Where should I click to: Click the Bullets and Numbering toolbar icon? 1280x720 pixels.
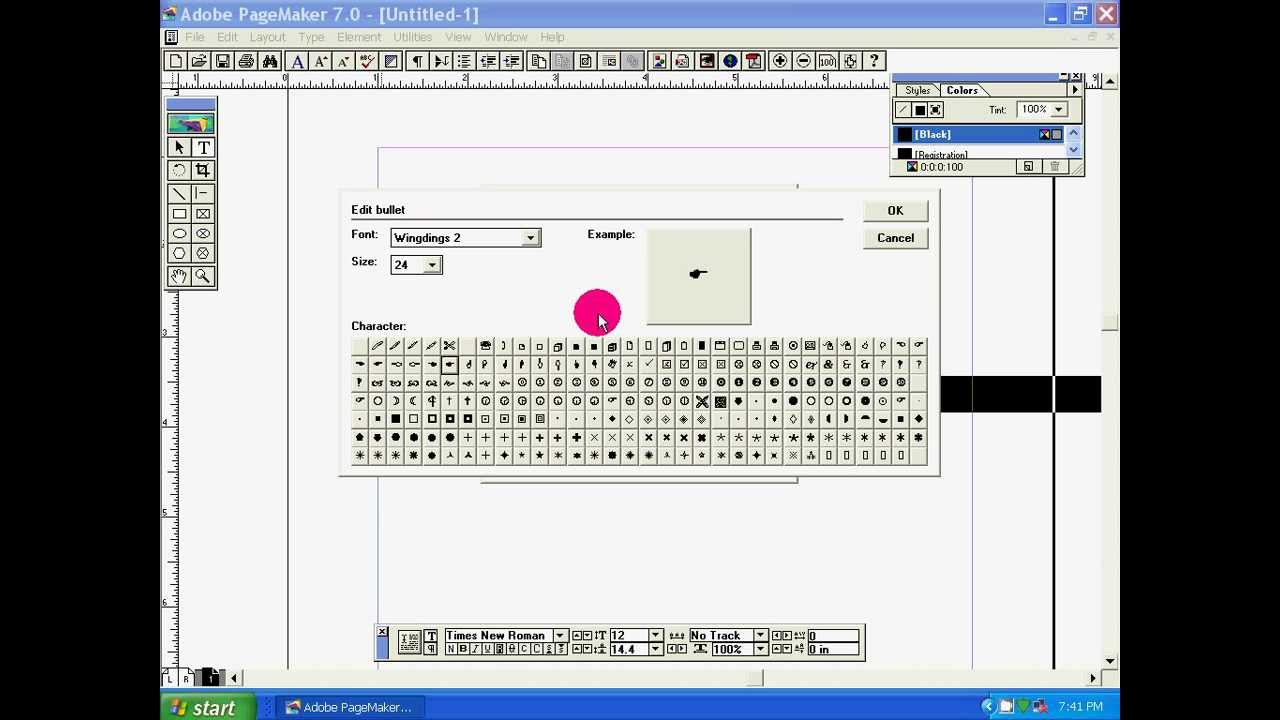click(x=465, y=61)
